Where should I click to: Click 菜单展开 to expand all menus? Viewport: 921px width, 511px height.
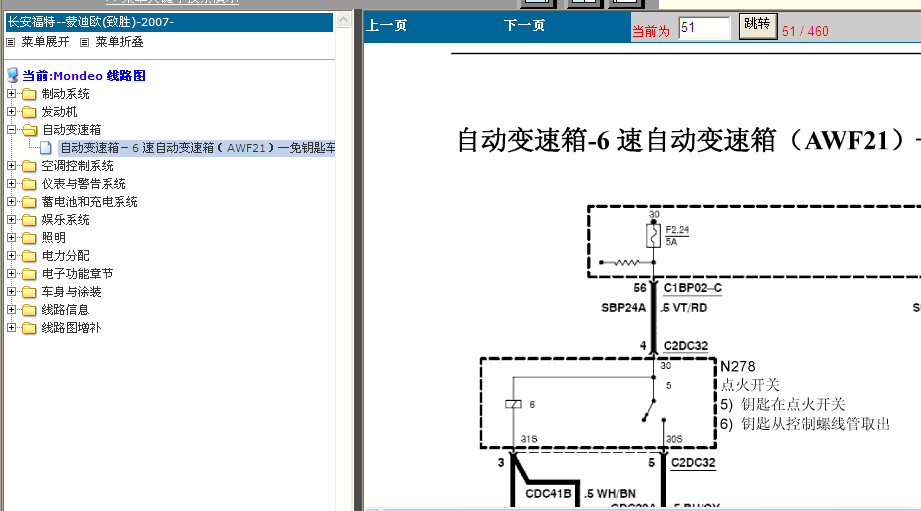click(45, 42)
